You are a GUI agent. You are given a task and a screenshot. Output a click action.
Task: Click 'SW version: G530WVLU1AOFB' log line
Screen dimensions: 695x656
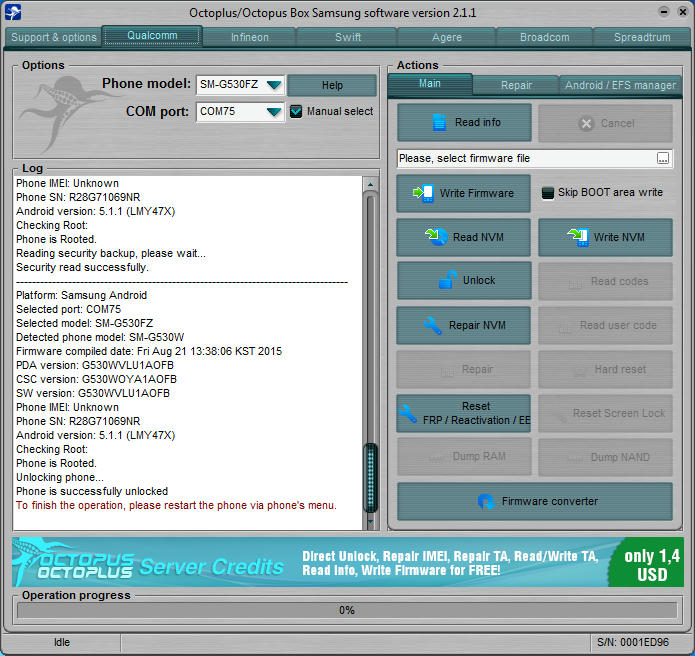click(x=93, y=393)
